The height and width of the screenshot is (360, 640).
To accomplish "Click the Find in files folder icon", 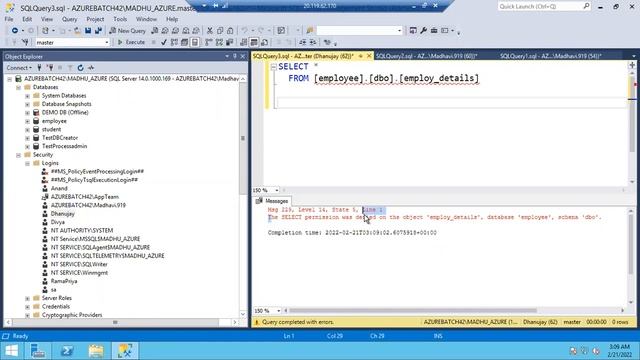I will pyautogui.click(x=310, y=31).
